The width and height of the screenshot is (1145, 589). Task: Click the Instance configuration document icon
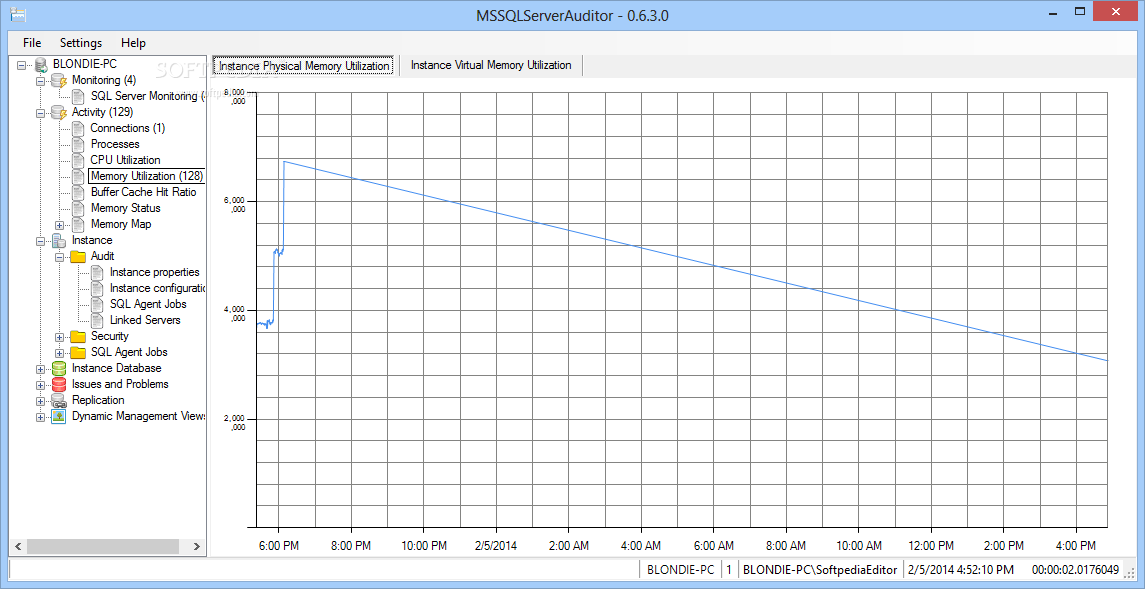click(97, 288)
